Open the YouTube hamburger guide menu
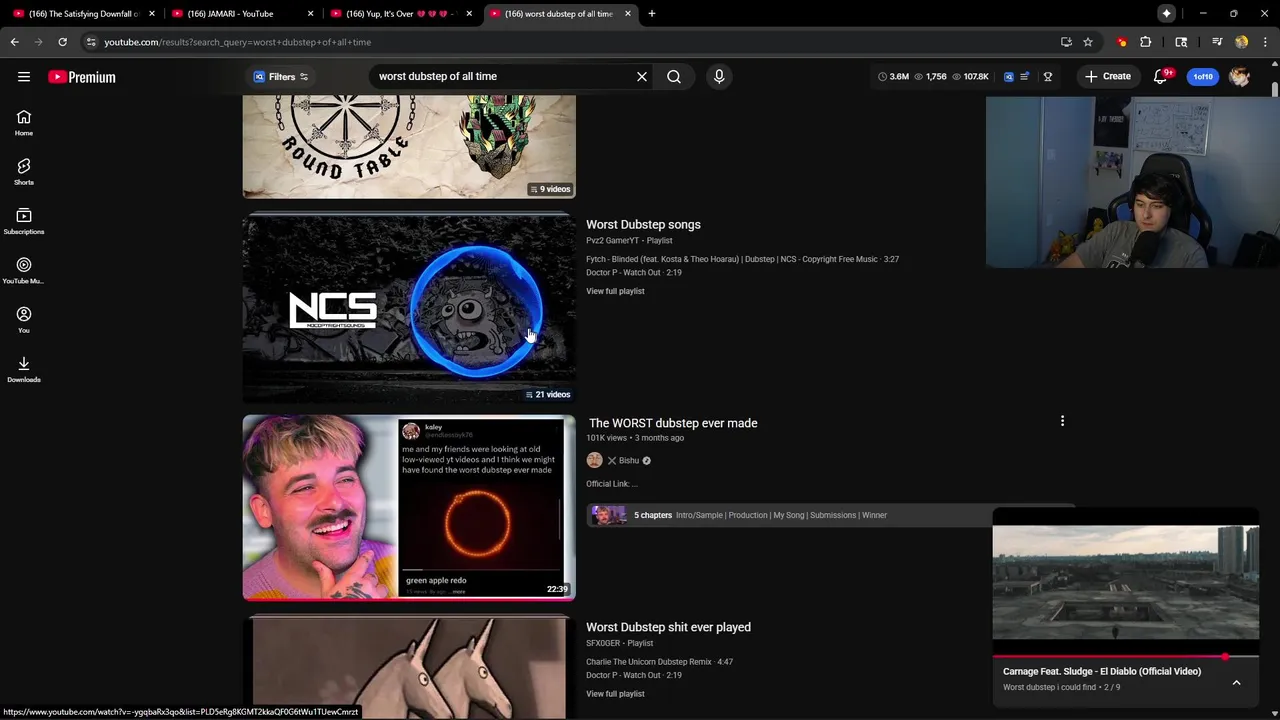Screen dimensions: 1280x720 pos(24,77)
